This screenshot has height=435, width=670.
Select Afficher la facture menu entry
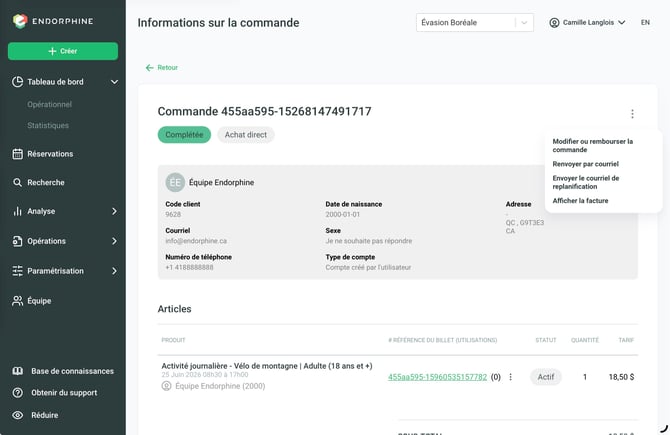click(x=580, y=200)
